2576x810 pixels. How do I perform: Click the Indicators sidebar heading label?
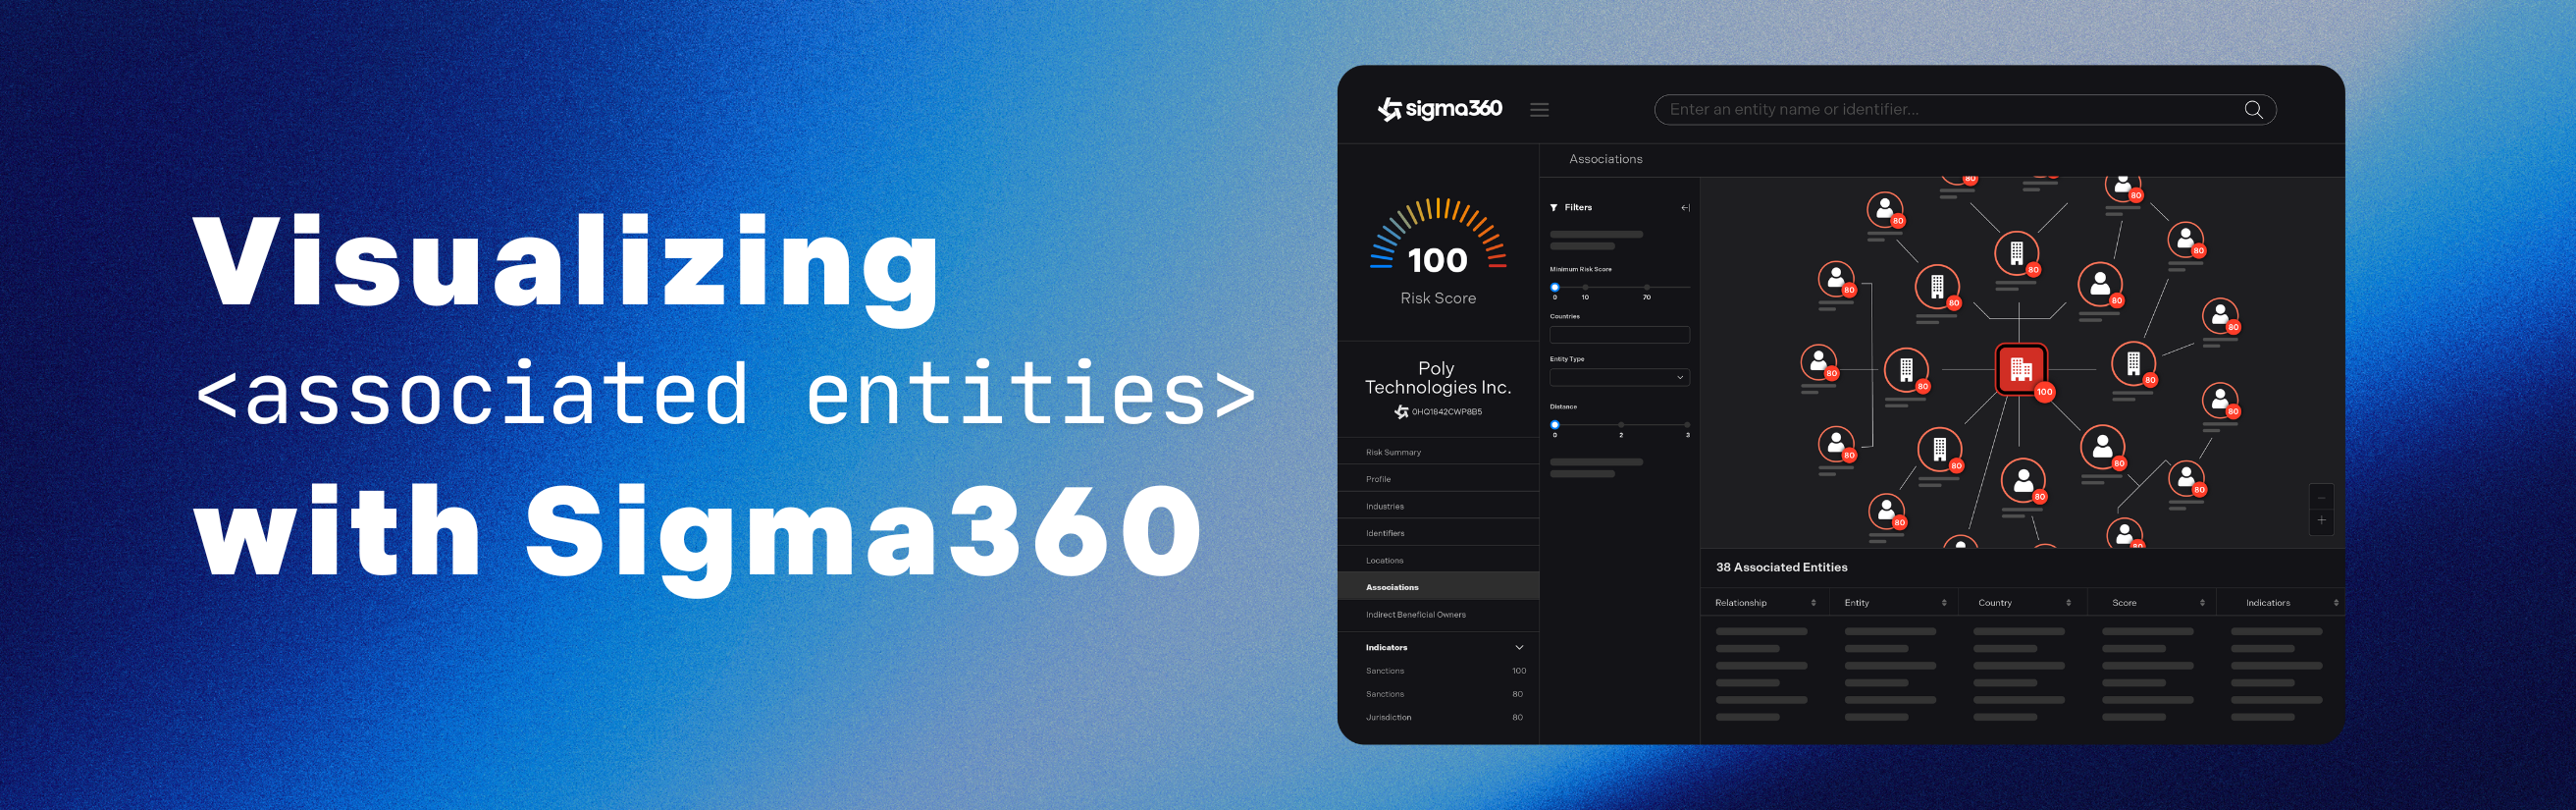(1386, 648)
